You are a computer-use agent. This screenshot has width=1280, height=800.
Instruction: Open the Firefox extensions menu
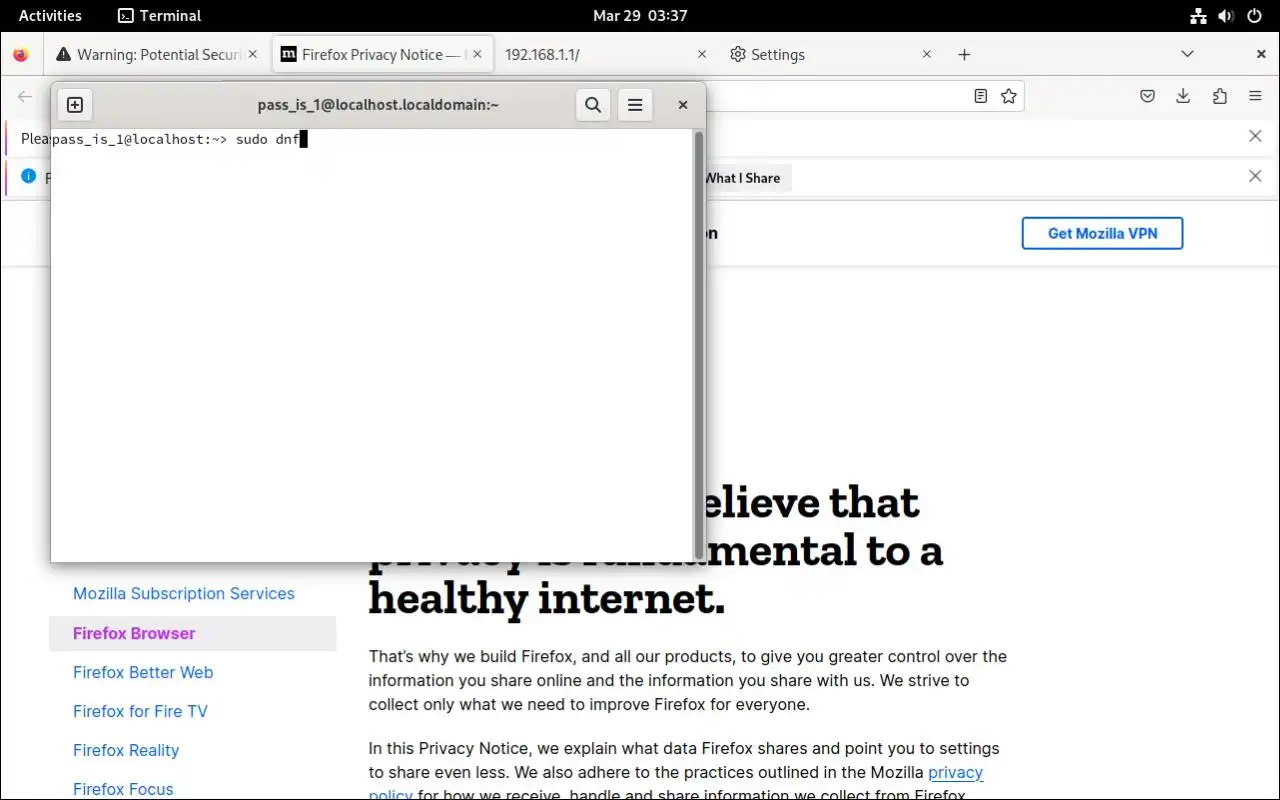[x=1219, y=96]
